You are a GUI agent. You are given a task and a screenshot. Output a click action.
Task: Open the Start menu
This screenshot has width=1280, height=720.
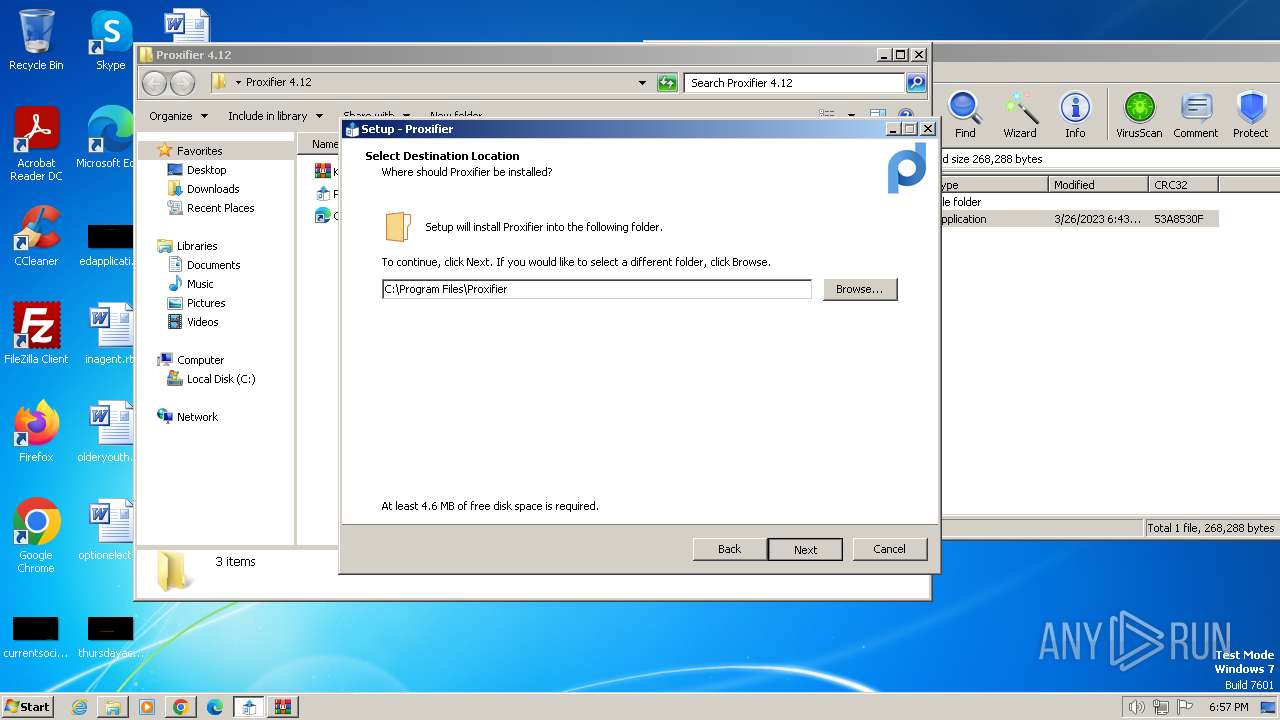tap(28, 707)
